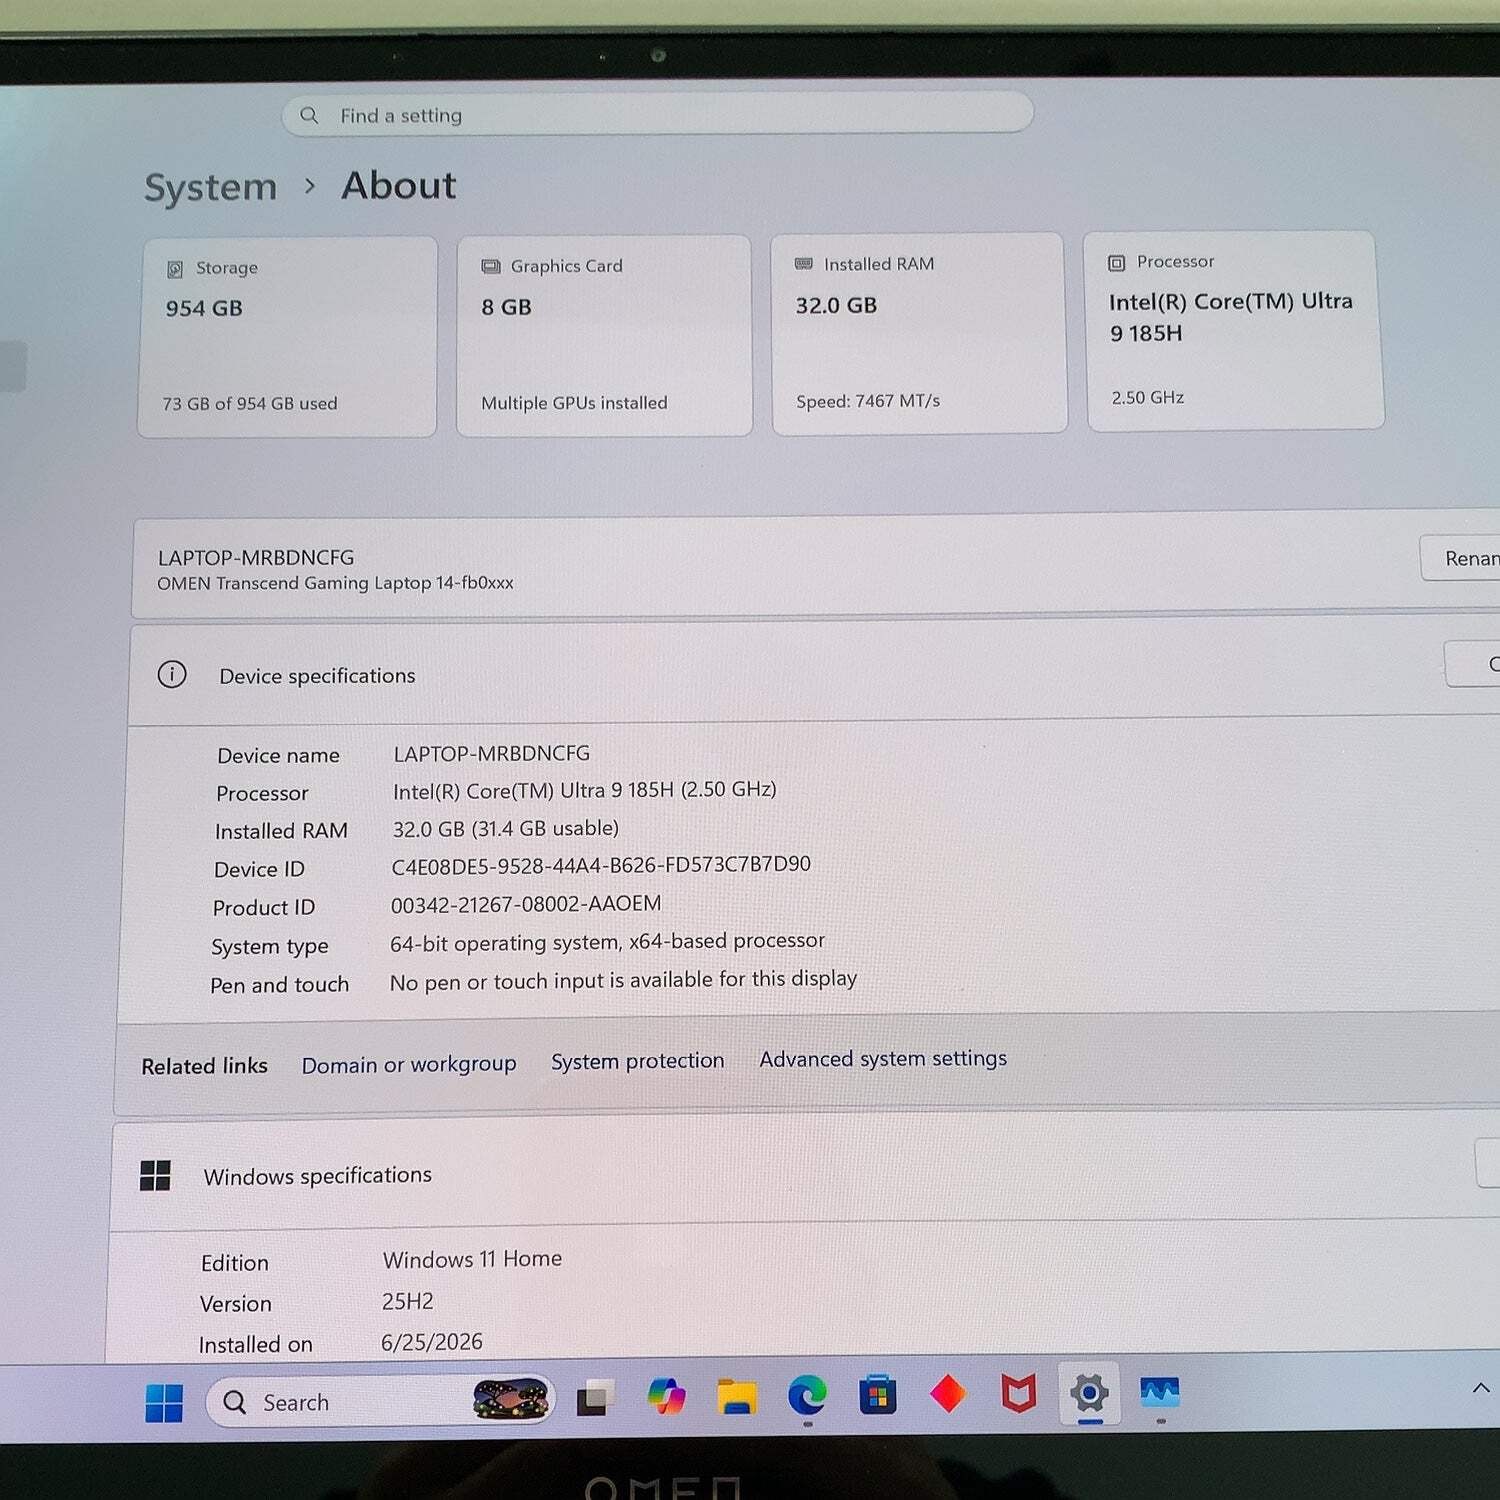Focus the Find a setting search field
Screen dimensions: 1500x1500
pos(657,114)
